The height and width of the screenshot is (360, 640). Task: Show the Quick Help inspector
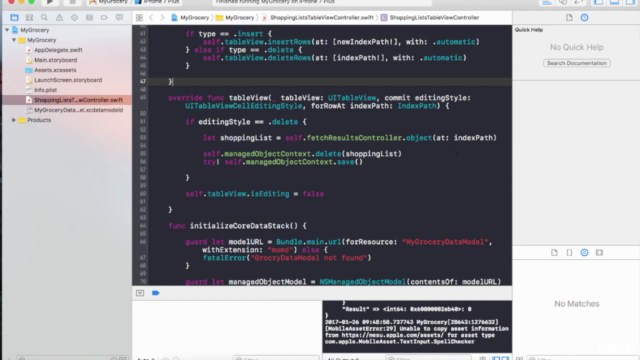coord(584,18)
